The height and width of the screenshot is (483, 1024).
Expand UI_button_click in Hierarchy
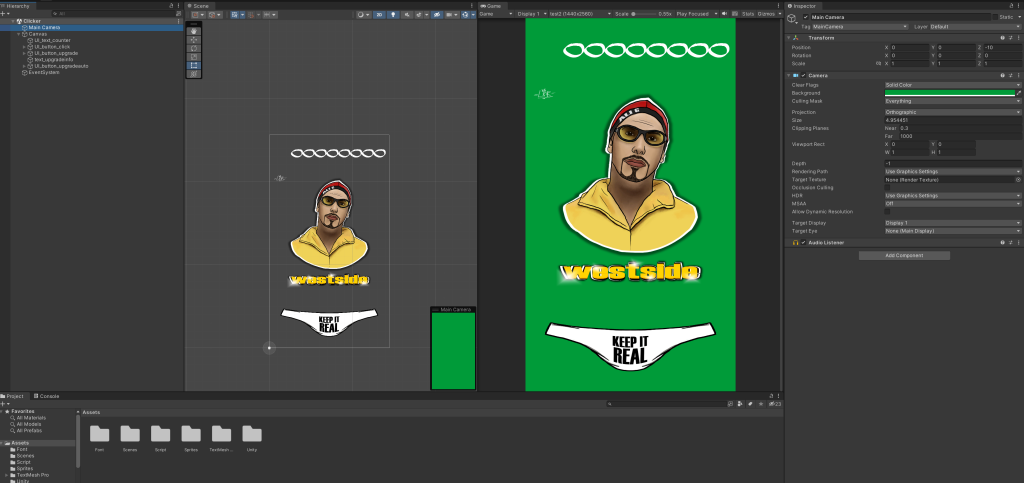[x=23, y=46]
